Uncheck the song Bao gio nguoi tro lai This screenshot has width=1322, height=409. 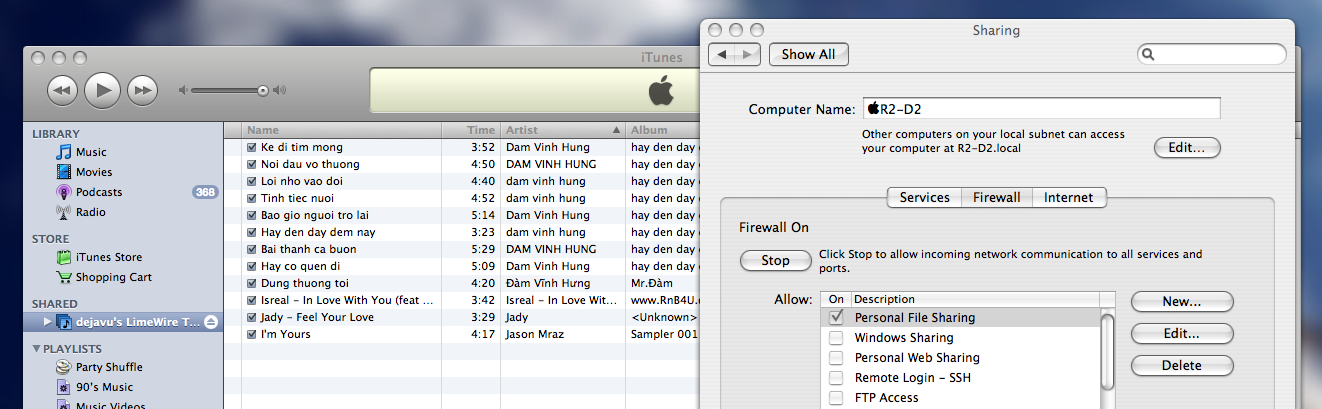[252, 215]
